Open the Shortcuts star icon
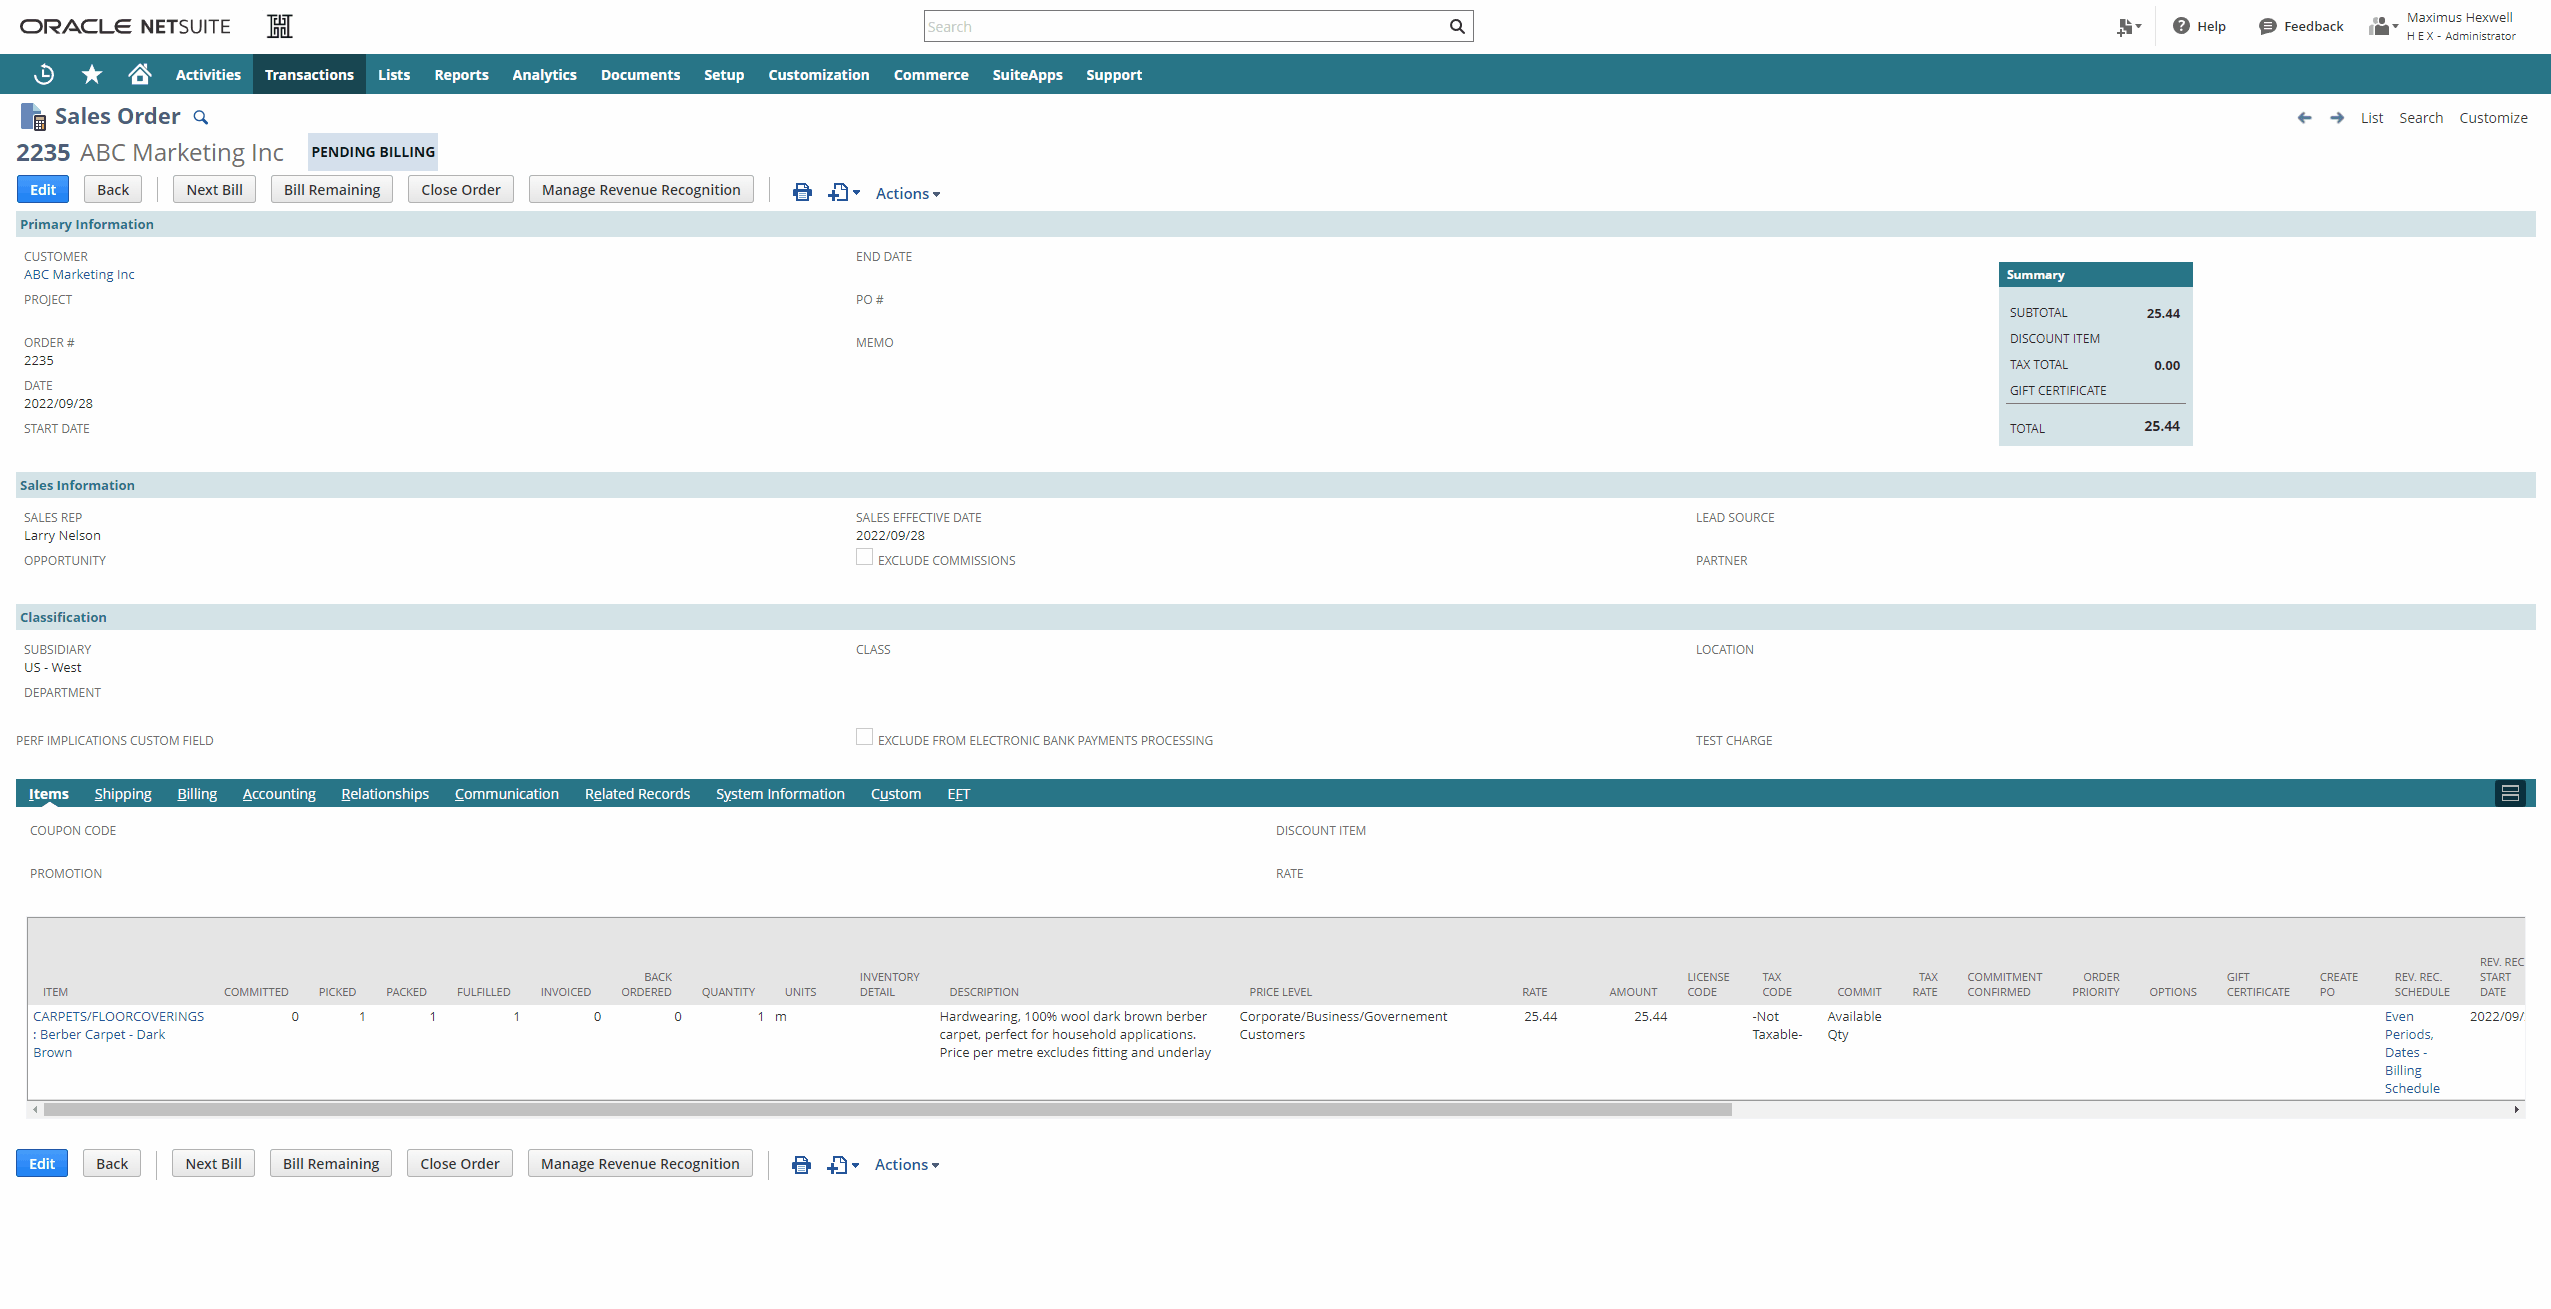 point(92,74)
